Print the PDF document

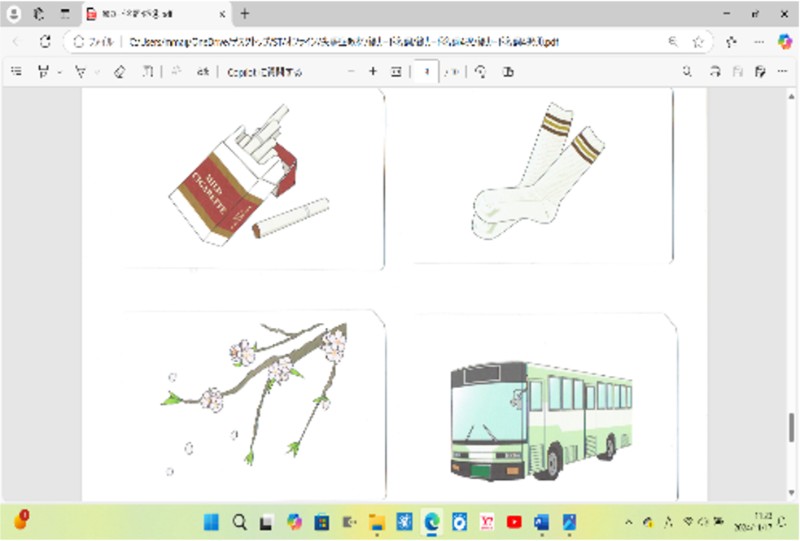coord(714,72)
